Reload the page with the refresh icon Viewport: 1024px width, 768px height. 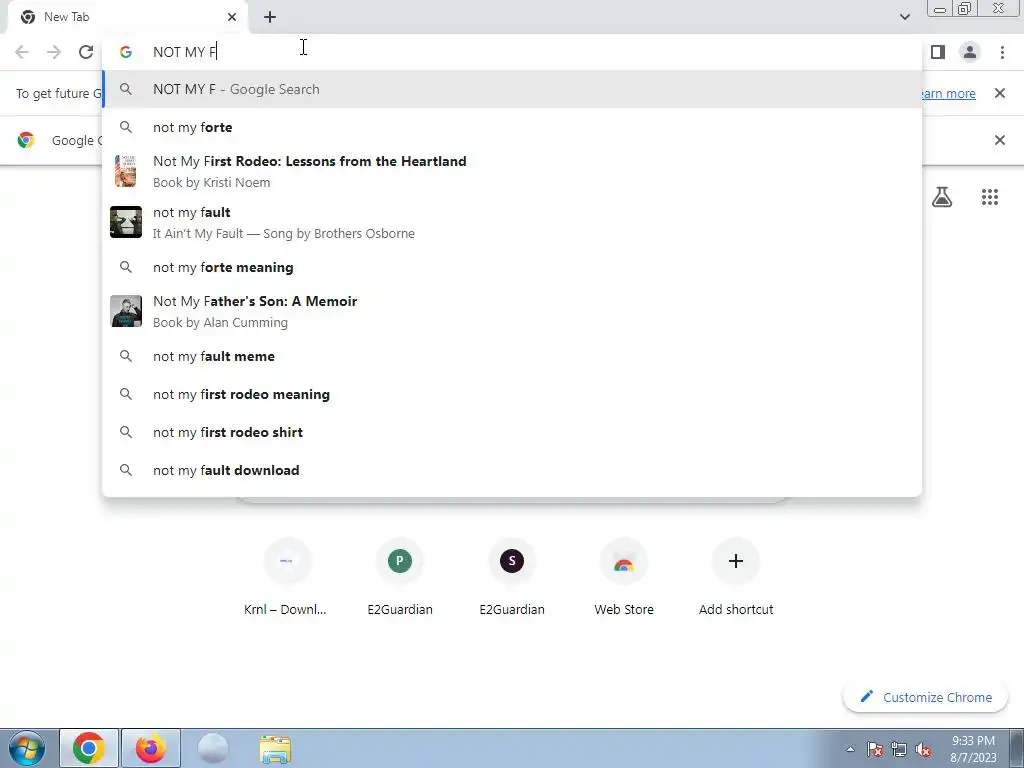[86, 52]
